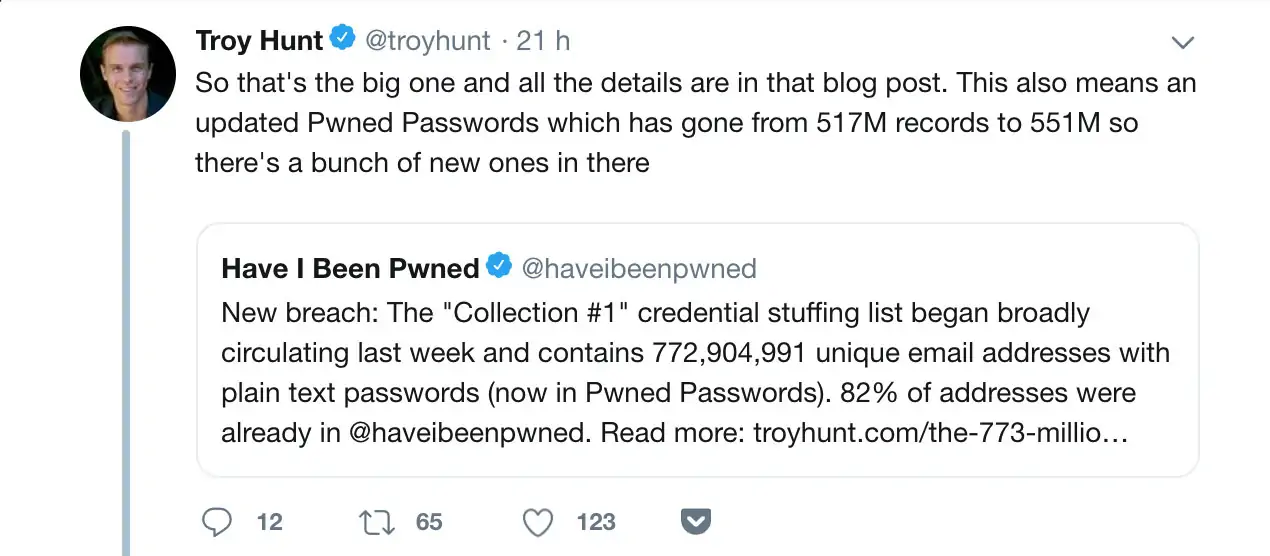Expand the tweet options chevron menu
This screenshot has height=556, width=1270.
(x=1183, y=41)
